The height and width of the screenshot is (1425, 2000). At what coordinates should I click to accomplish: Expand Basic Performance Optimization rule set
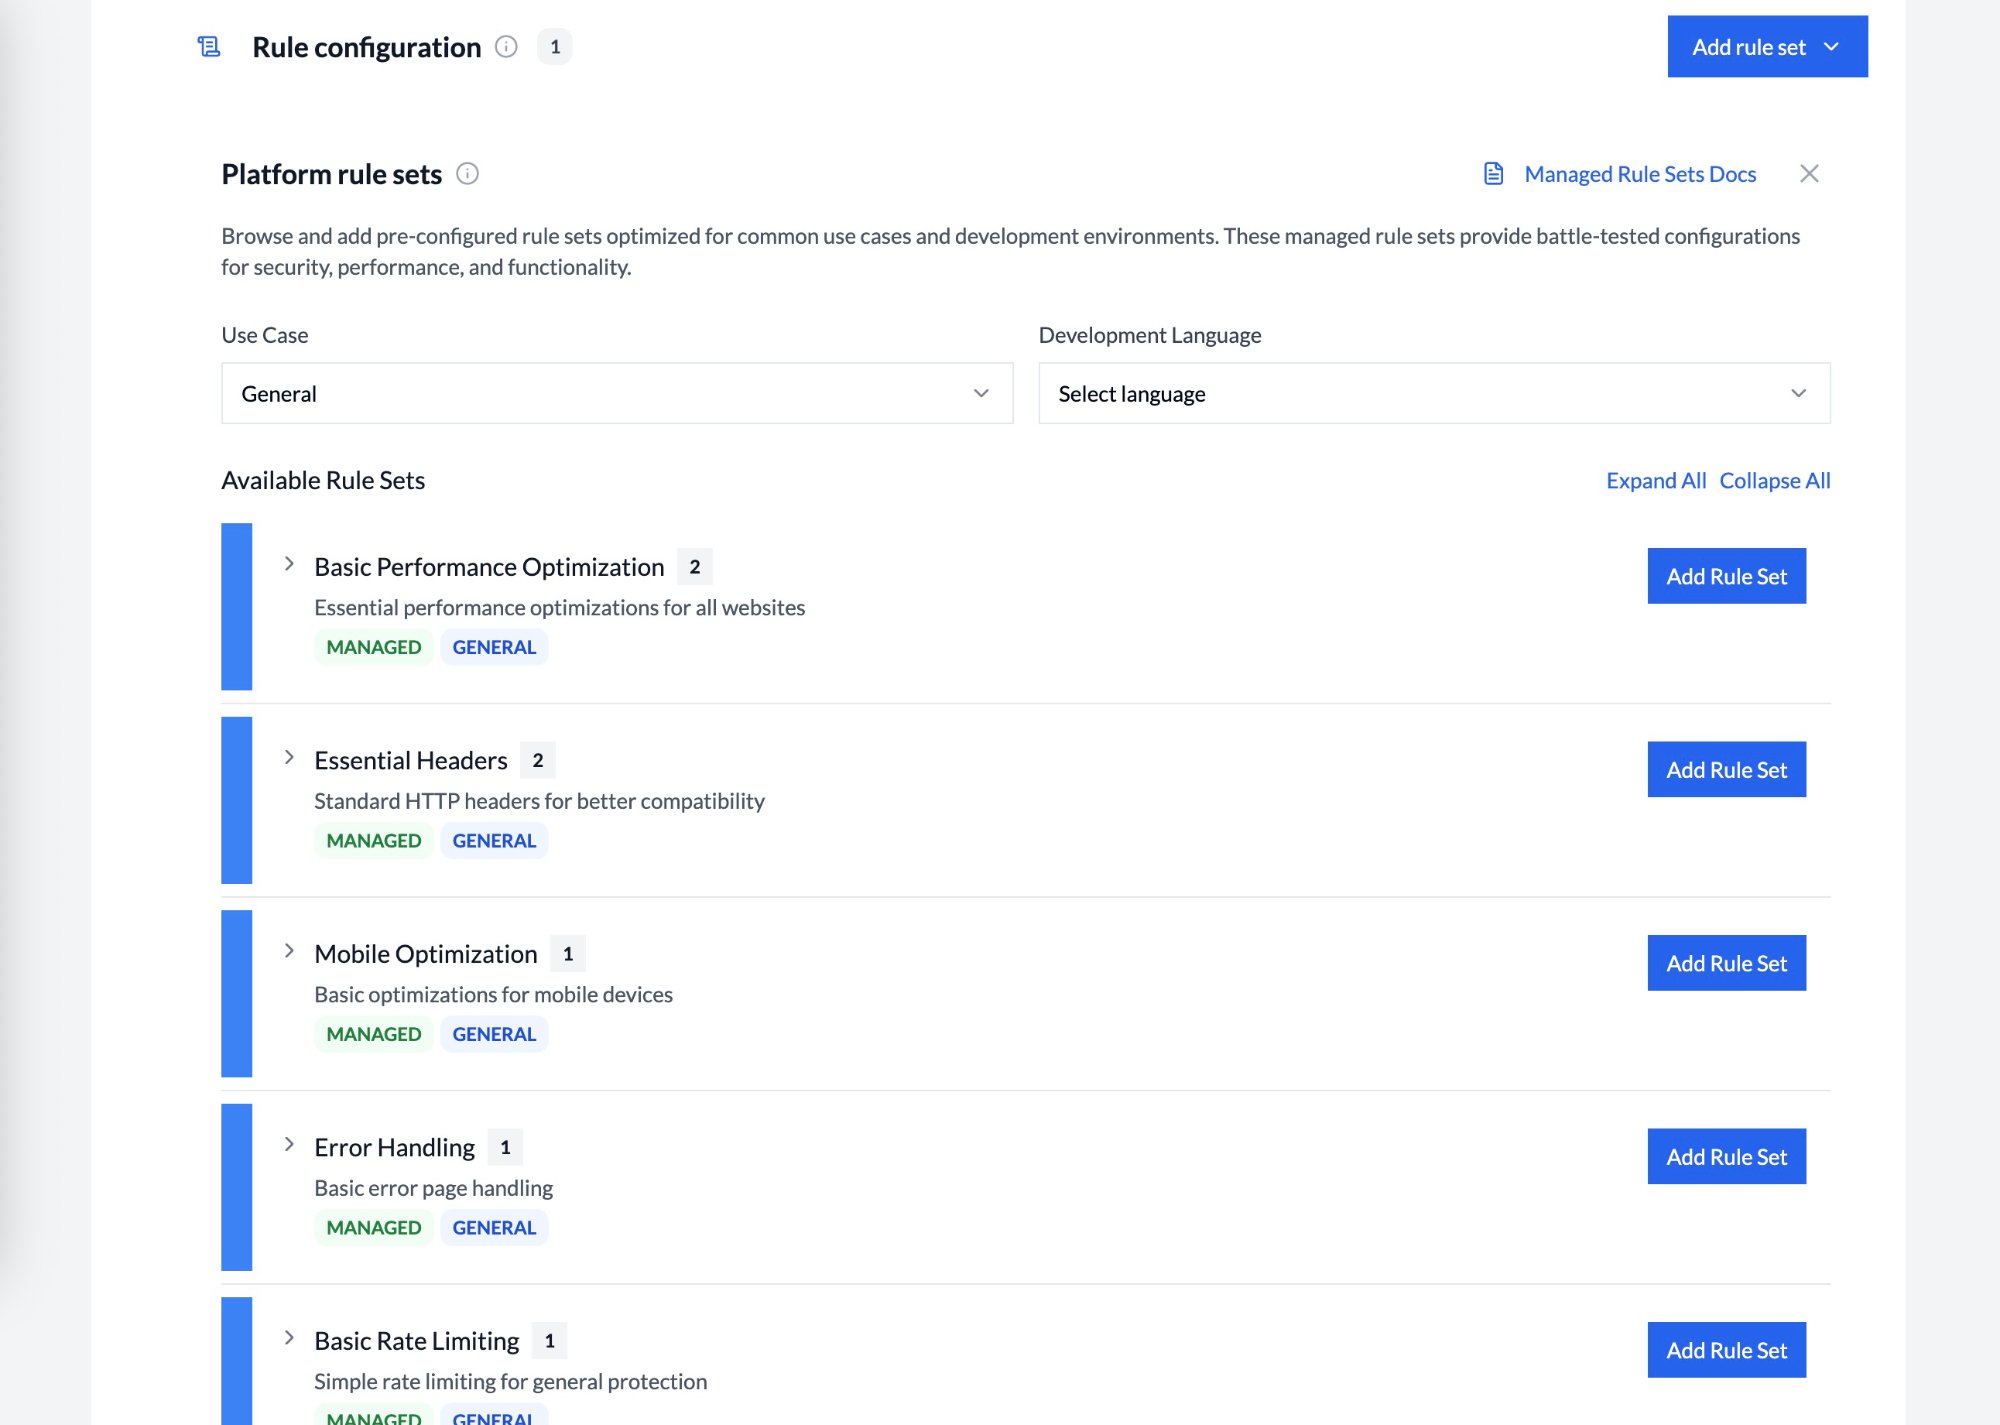point(289,565)
